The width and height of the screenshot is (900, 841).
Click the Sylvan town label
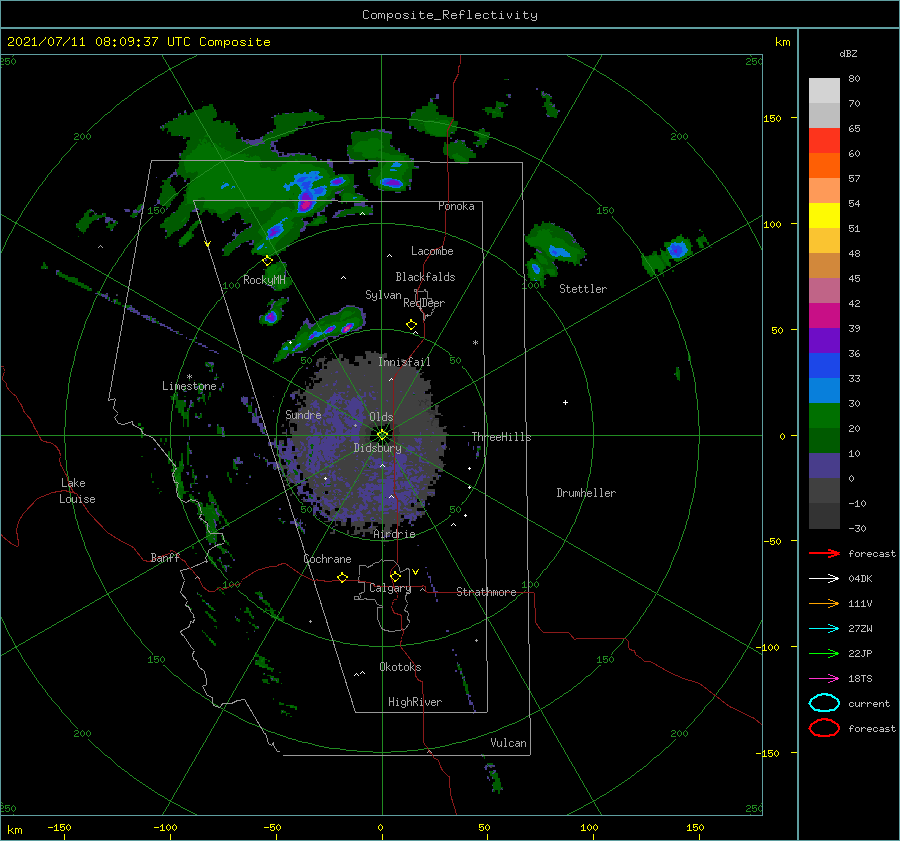(383, 295)
